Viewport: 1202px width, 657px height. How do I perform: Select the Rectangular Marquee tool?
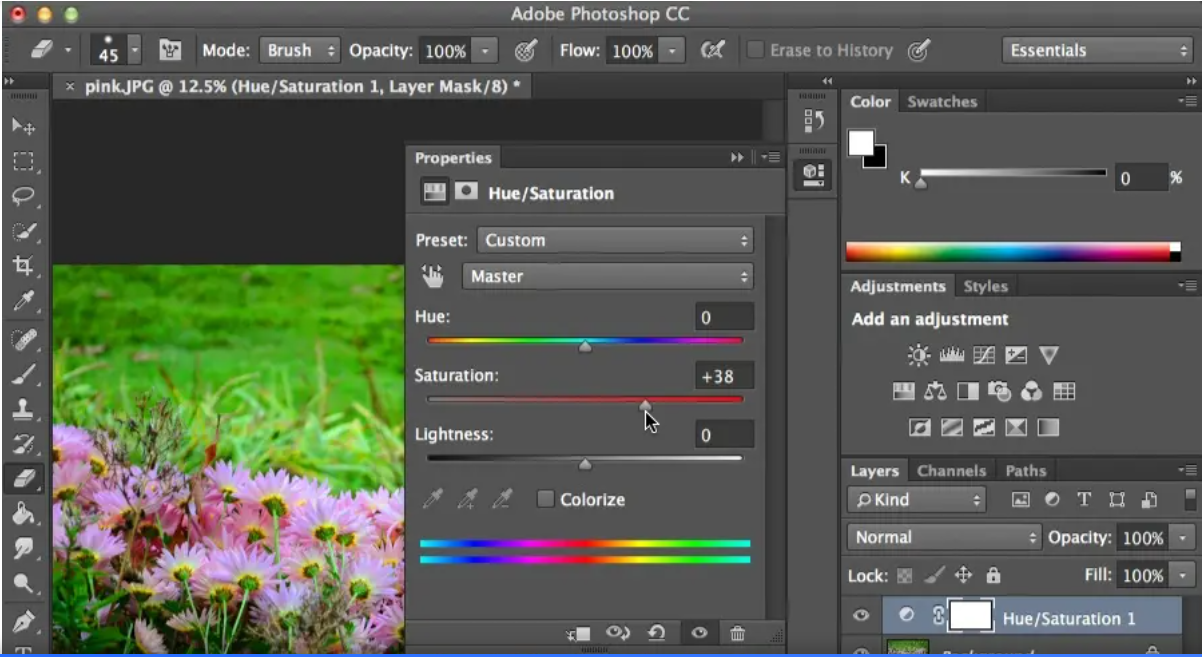23,161
